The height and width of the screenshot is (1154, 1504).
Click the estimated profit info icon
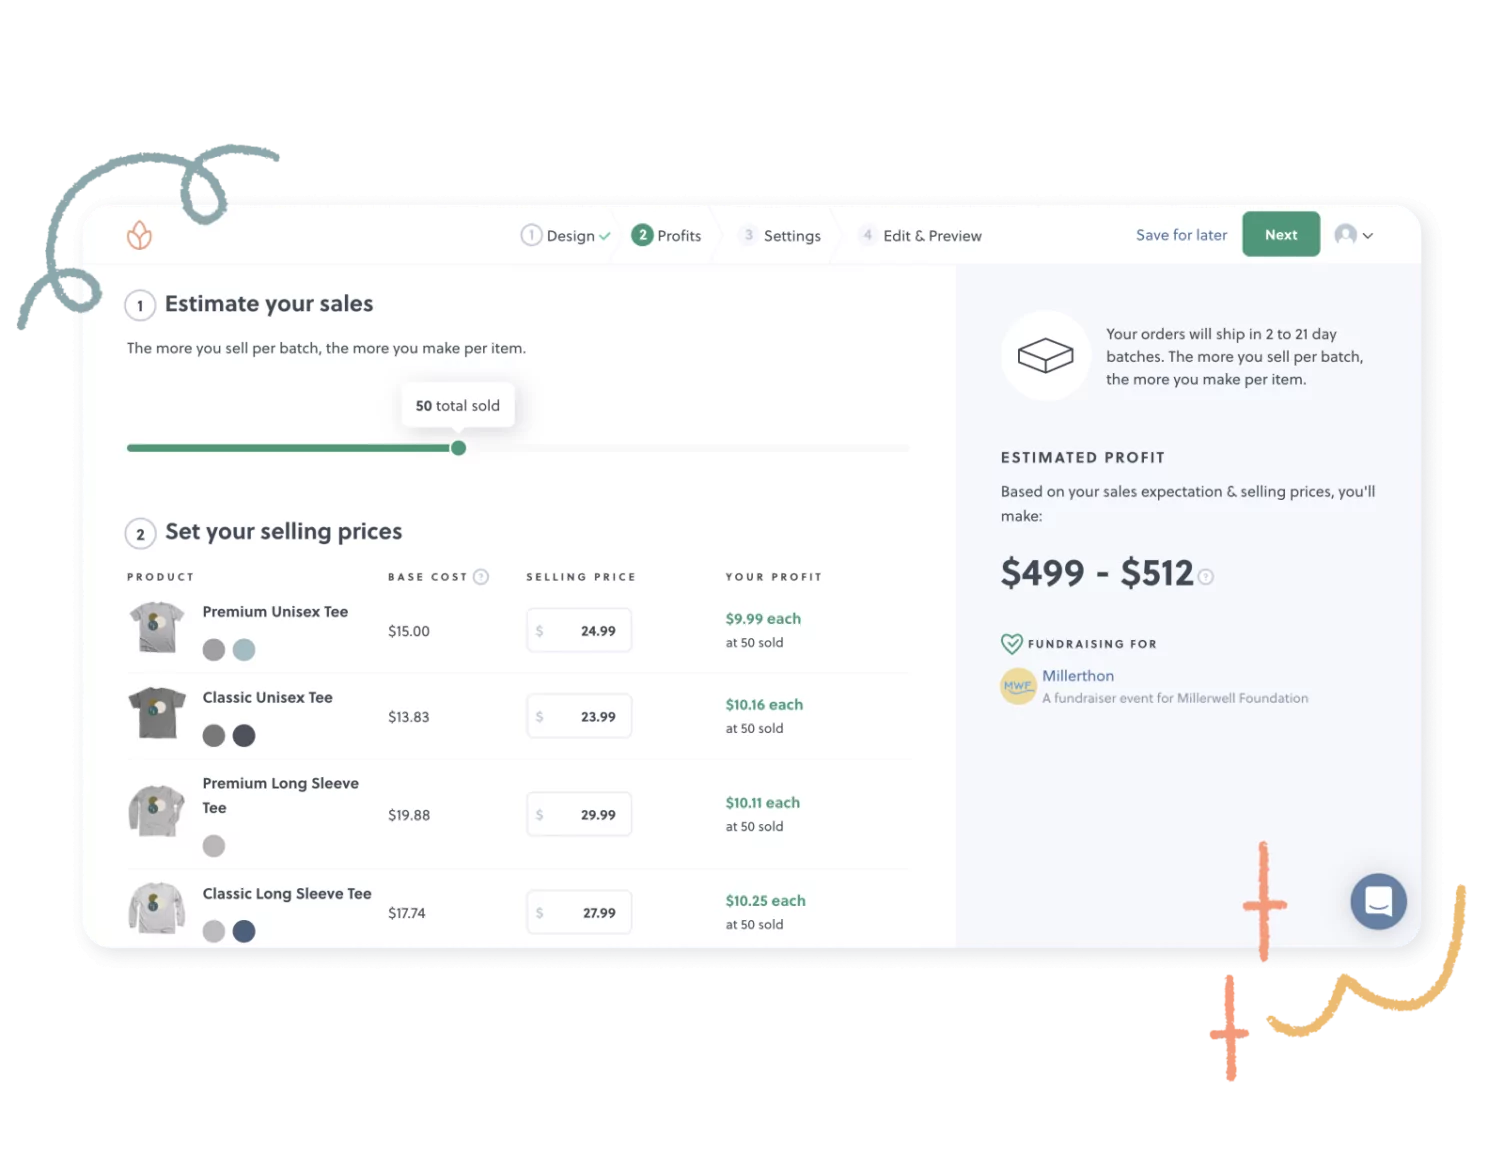point(1206,577)
